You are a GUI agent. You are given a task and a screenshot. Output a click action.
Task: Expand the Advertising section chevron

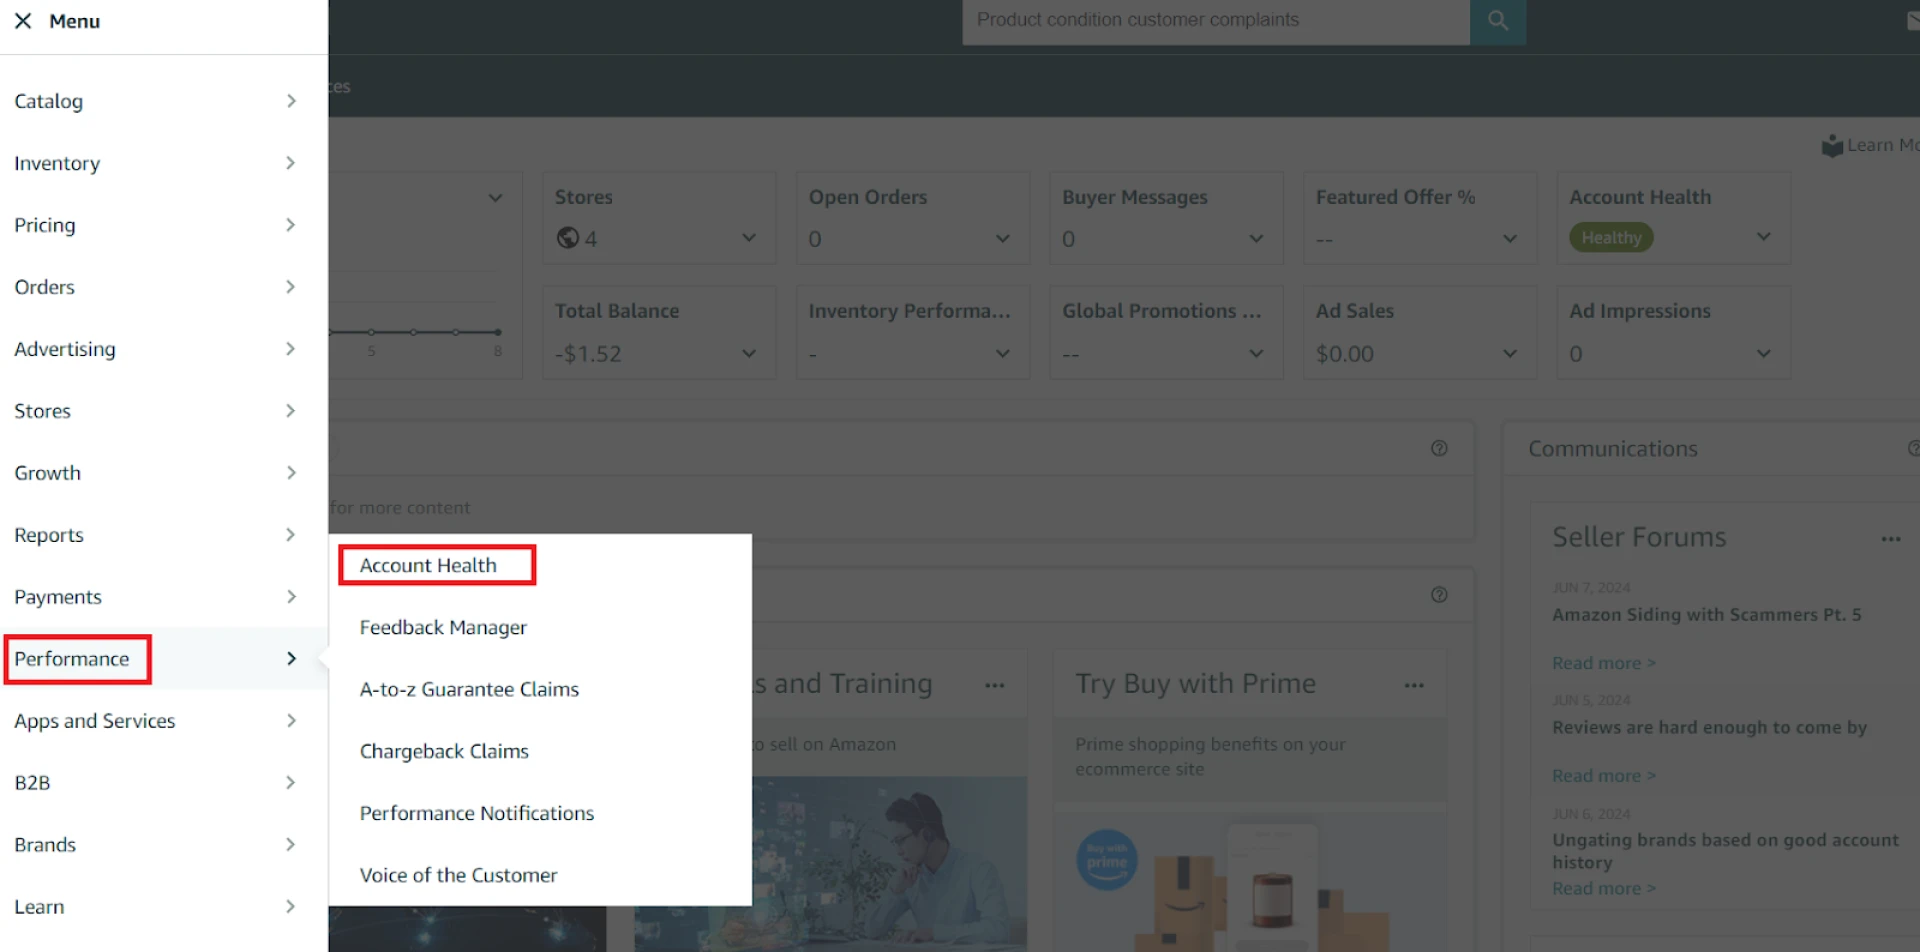pos(291,349)
